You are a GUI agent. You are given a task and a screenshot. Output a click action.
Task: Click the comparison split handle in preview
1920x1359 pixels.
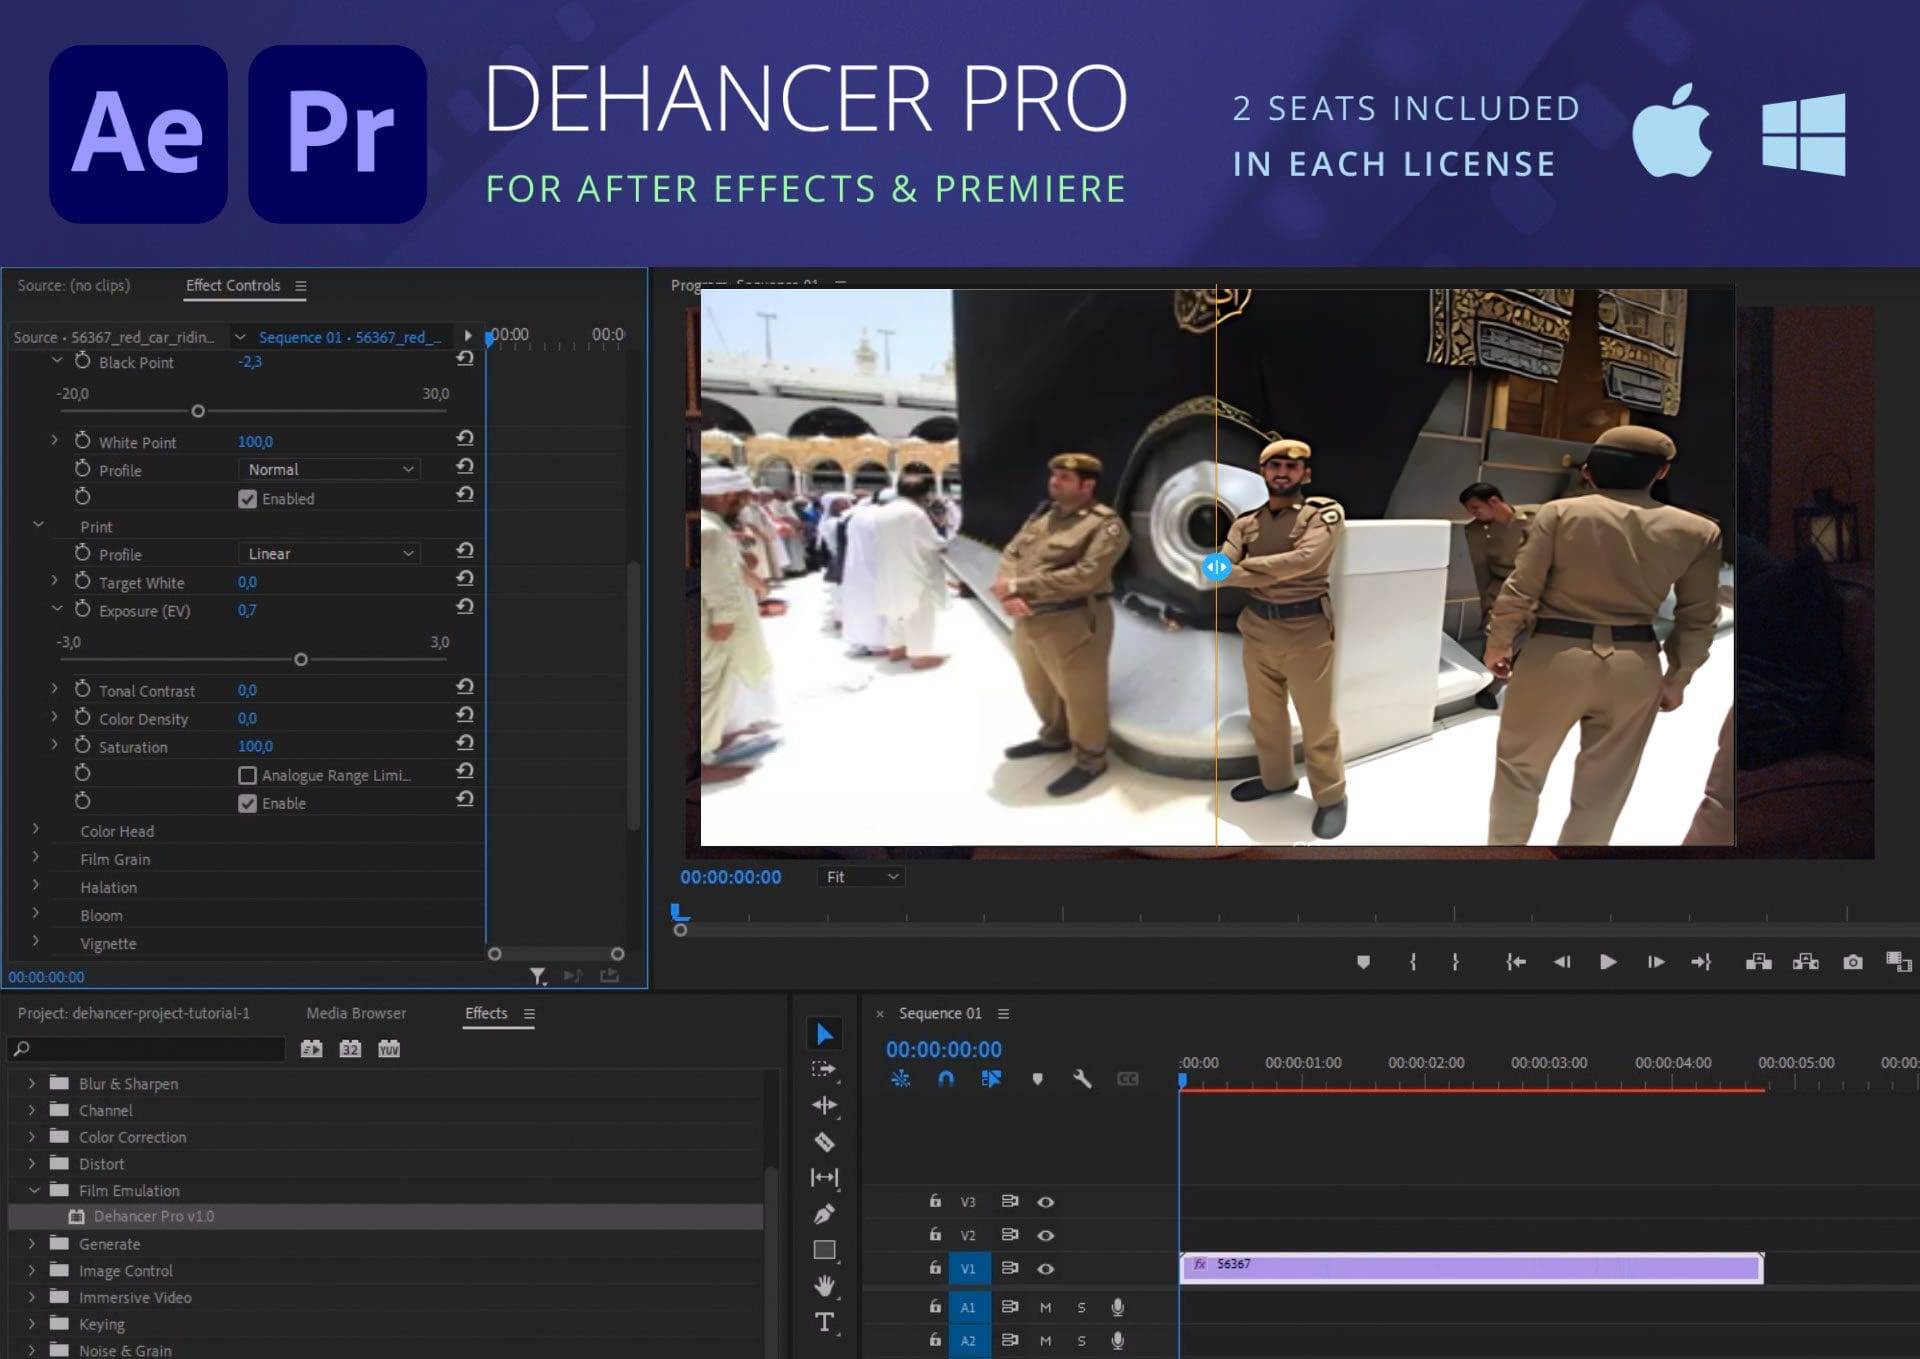(x=1216, y=568)
